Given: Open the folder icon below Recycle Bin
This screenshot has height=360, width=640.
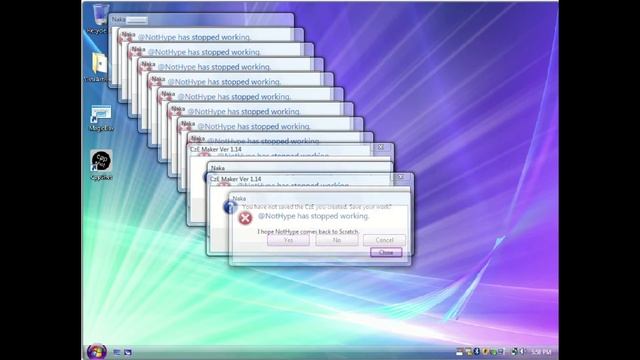Looking at the screenshot, I should [x=99, y=64].
